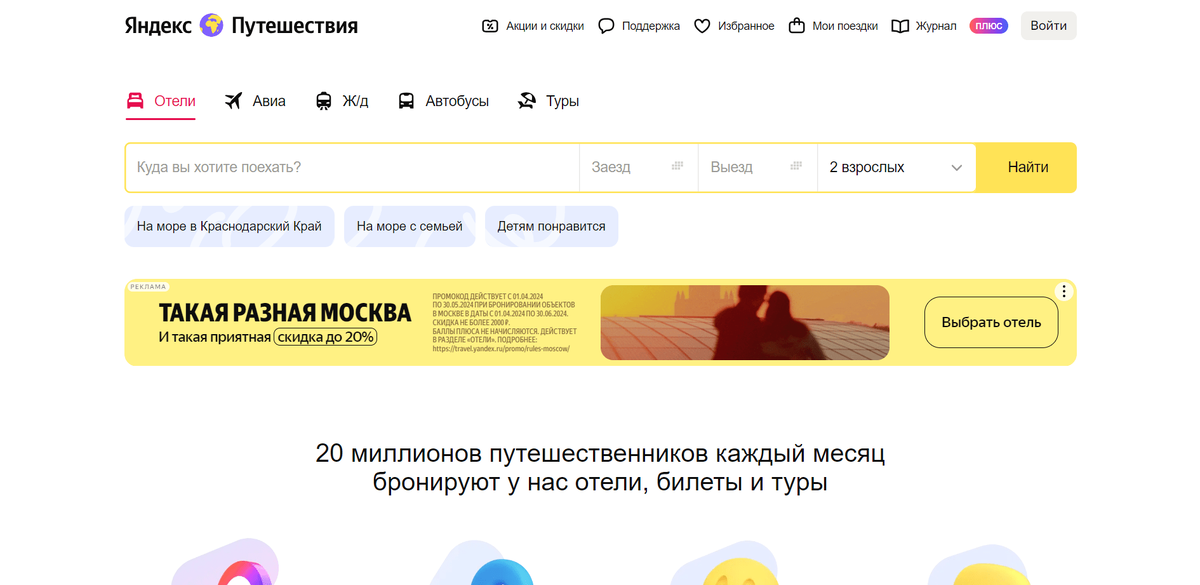The height and width of the screenshot is (585, 1200).
Task: Switch to the Автобусы tab
Action: 443,101
